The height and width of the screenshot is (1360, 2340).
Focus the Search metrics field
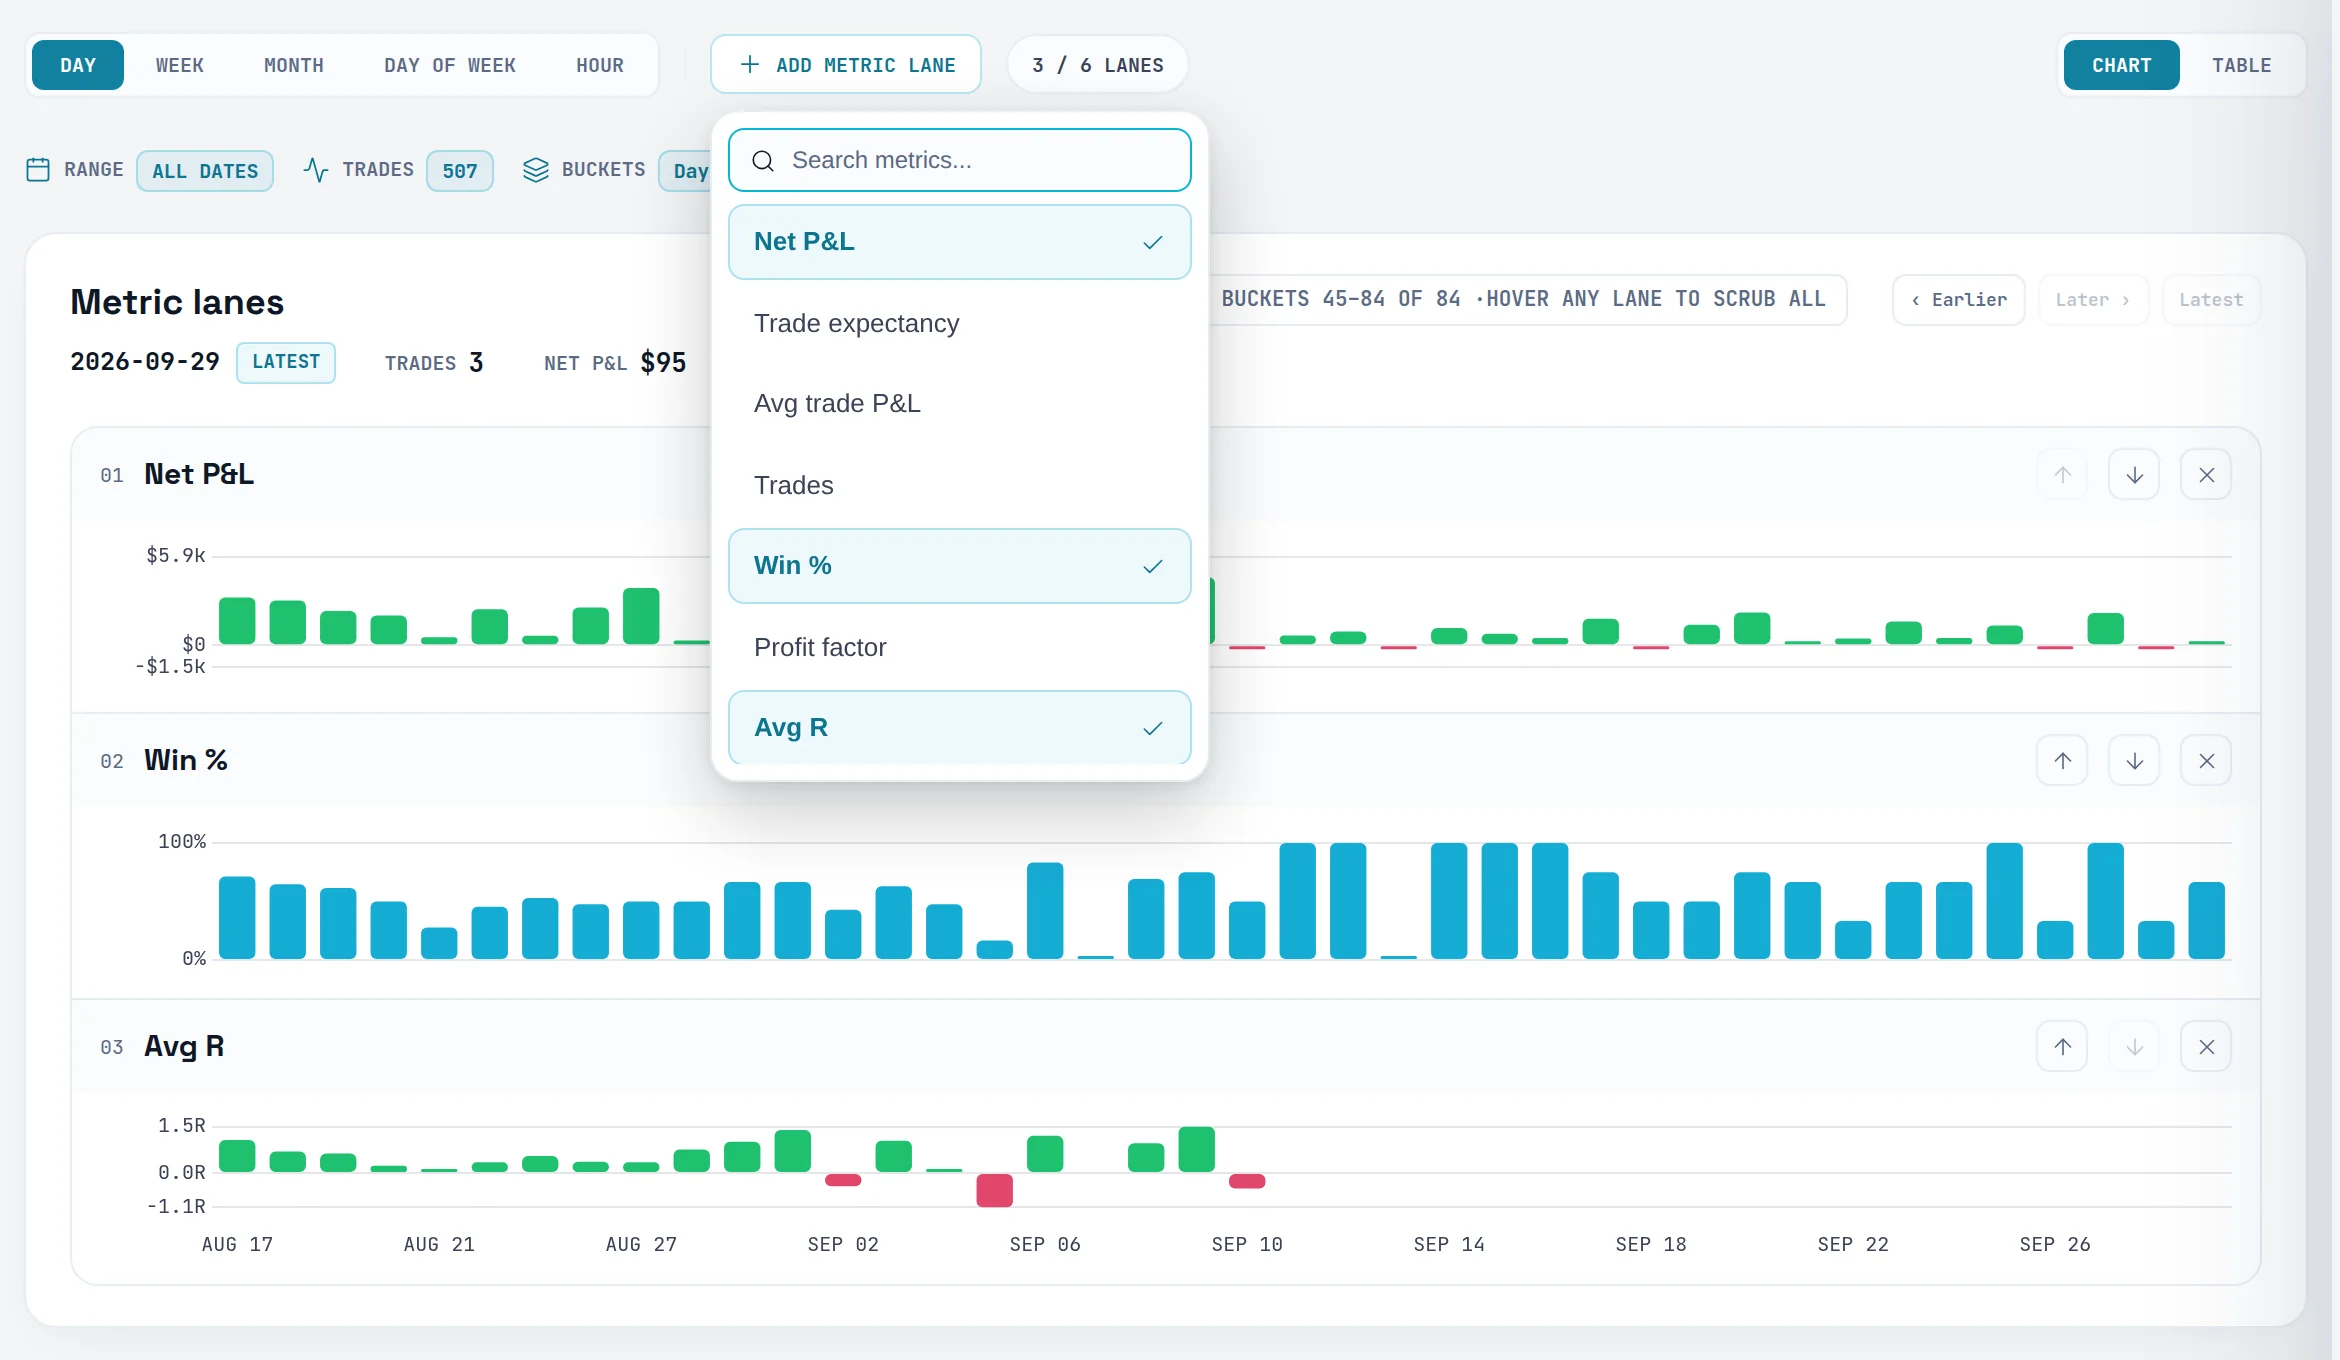pyautogui.click(x=960, y=160)
